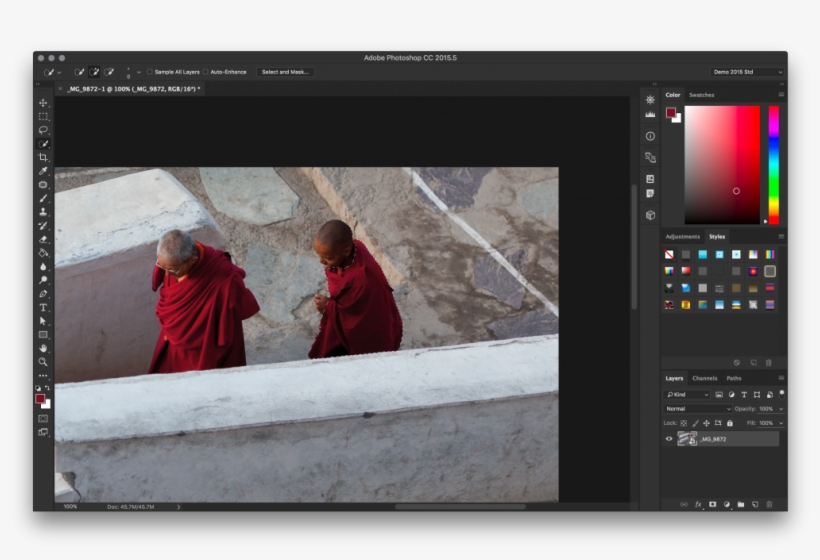Select the Horizontal Type tool
820x560 pixels.
(x=43, y=307)
